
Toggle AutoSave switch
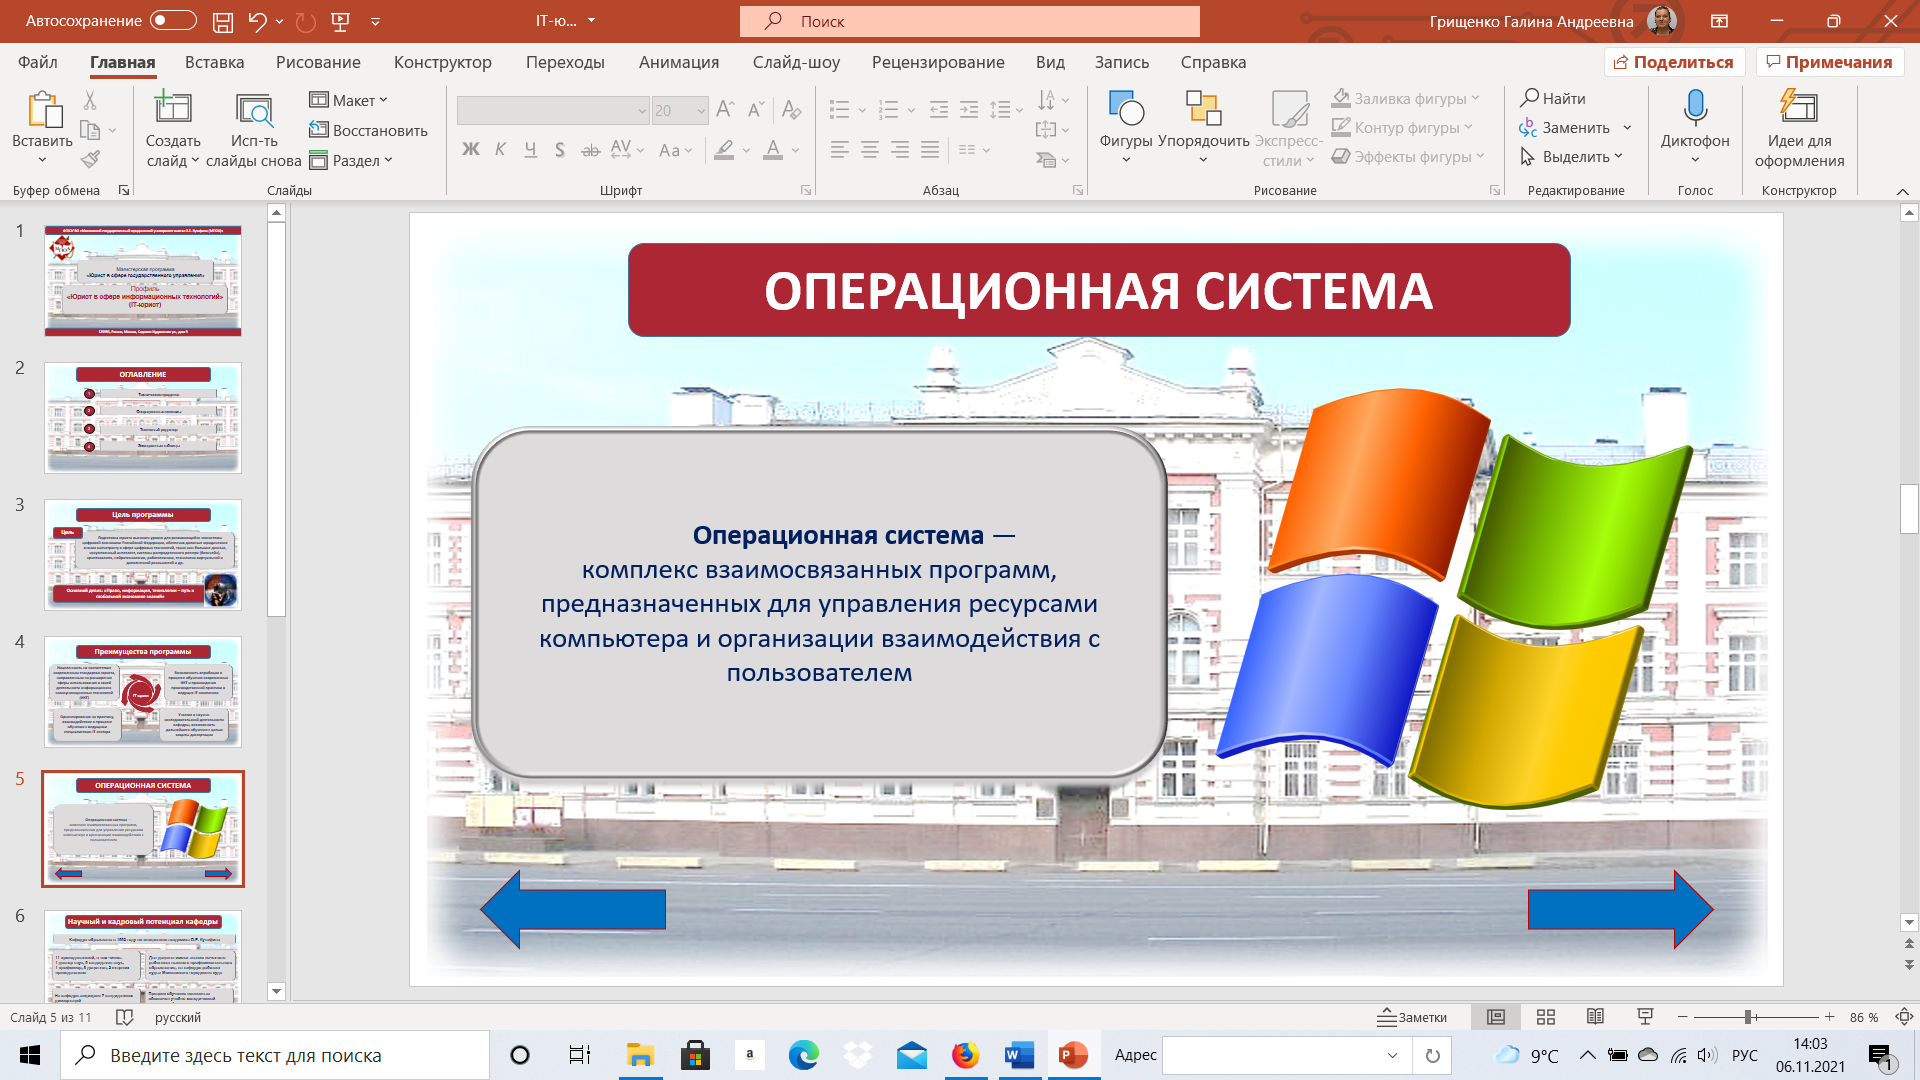point(173,21)
